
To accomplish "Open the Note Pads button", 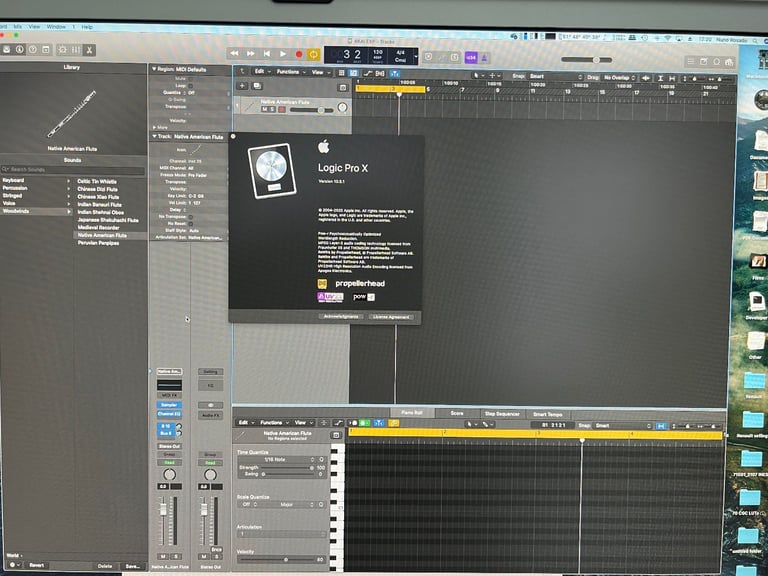I will pos(703,61).
